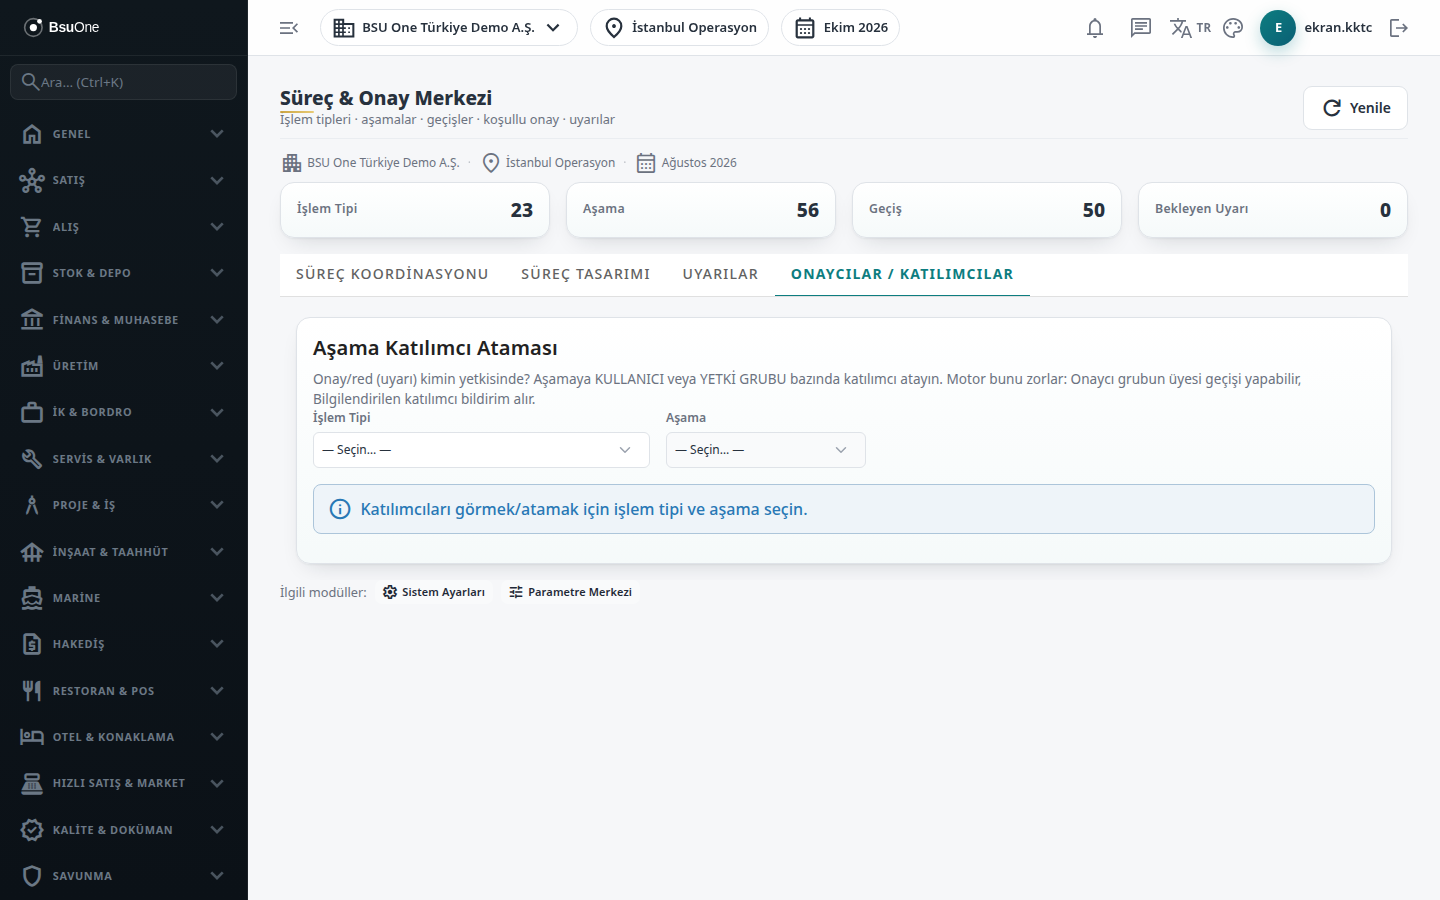Click the BsuOne logo
1440x900 pixels.
[62, 27]
